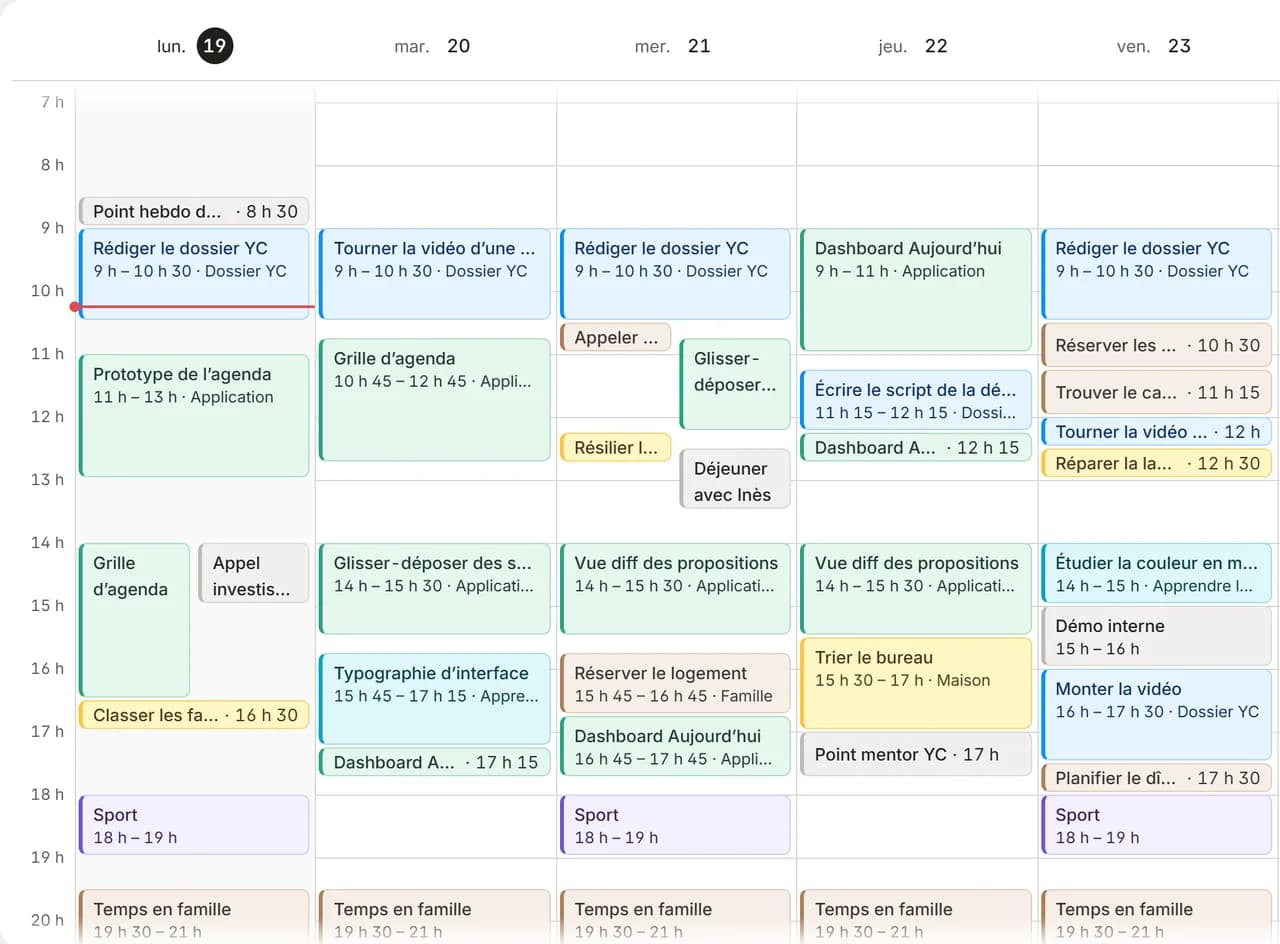Viewport: 1280px width, 944px height.
Task: Open the 'Réparer la la...' 12 h 30 task
Action: click(1157, 463)
